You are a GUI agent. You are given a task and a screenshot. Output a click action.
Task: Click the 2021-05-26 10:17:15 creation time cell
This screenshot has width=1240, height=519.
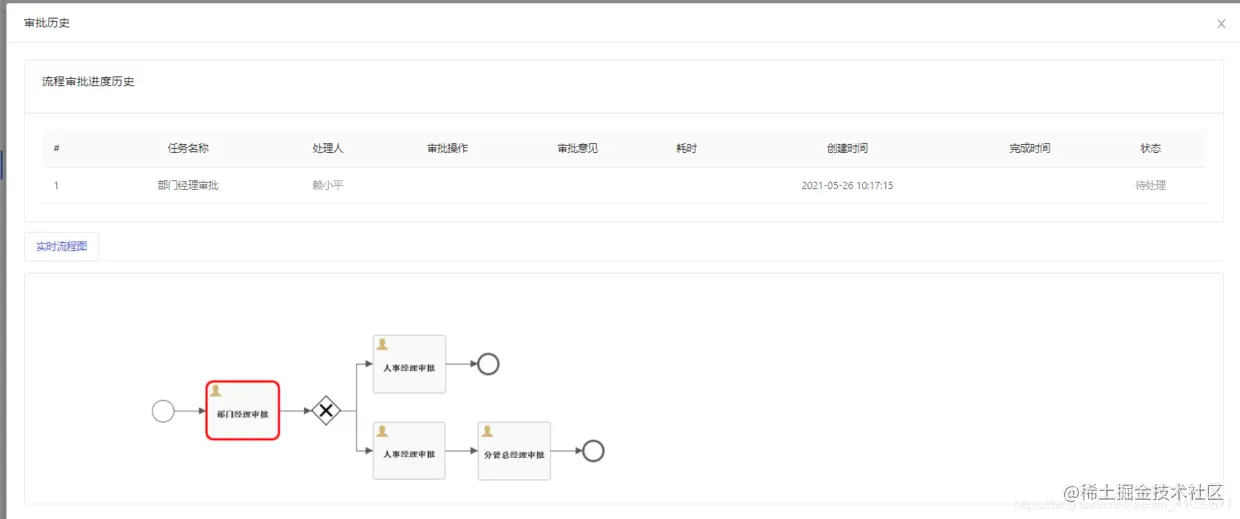[x=847, y=185]
